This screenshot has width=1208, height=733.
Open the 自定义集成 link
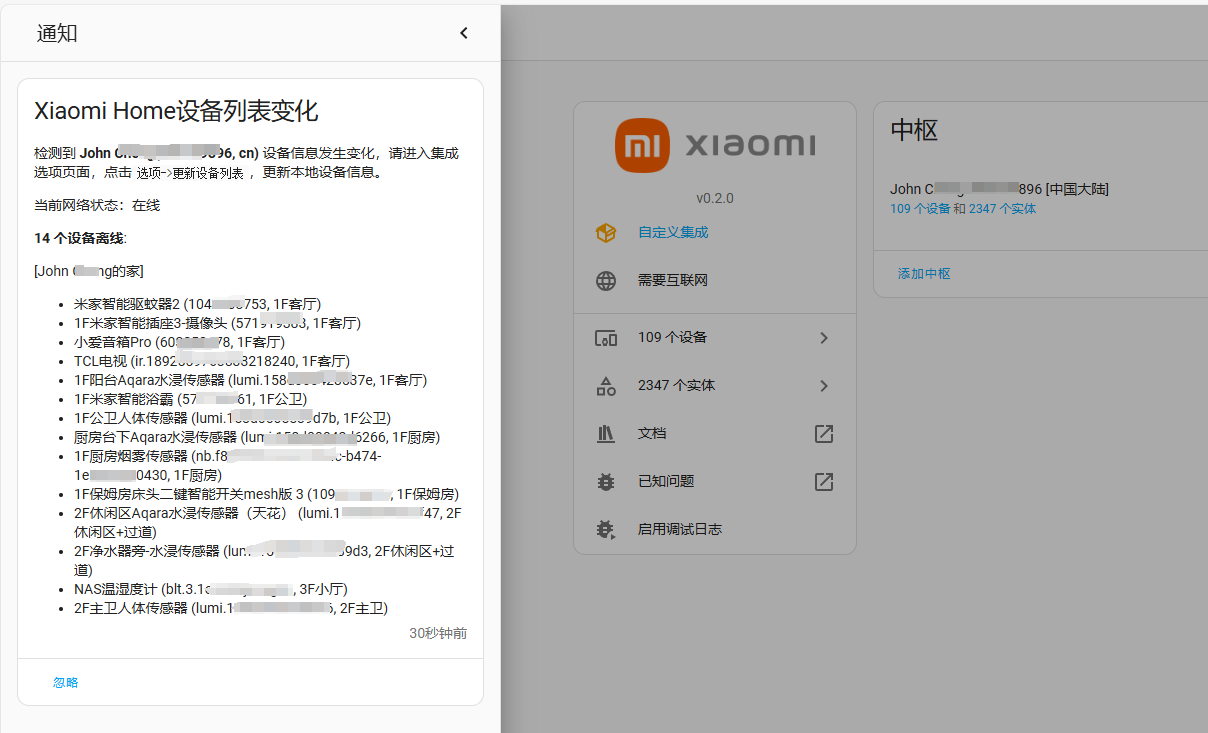coord(673,232)
